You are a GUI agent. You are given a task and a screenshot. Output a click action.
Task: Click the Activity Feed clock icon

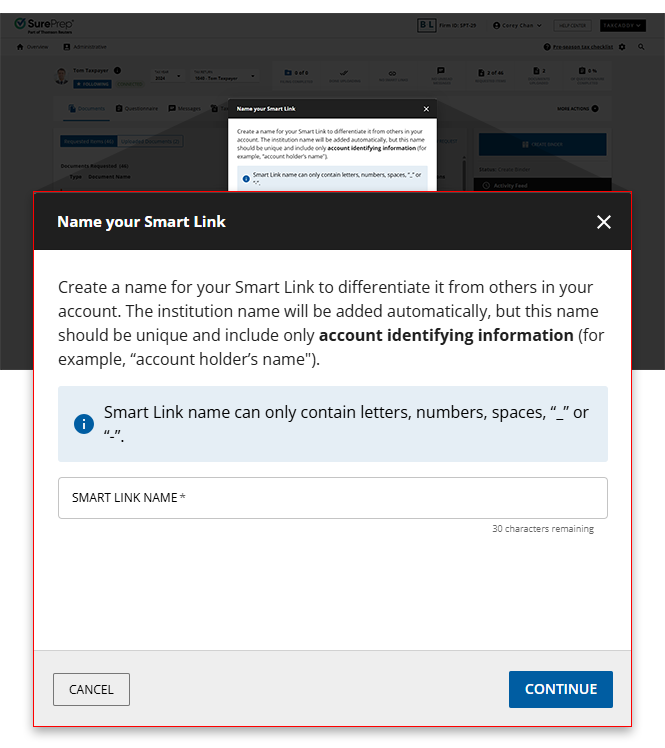(486, 185)
